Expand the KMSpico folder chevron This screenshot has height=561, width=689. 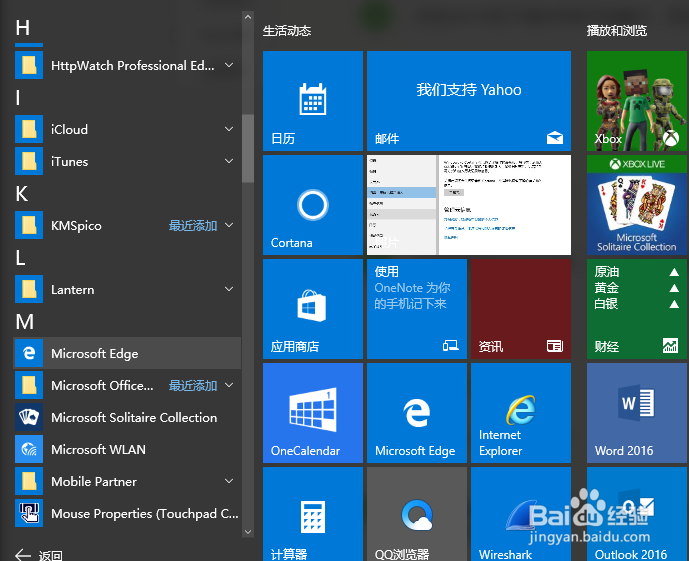(229, 225)
